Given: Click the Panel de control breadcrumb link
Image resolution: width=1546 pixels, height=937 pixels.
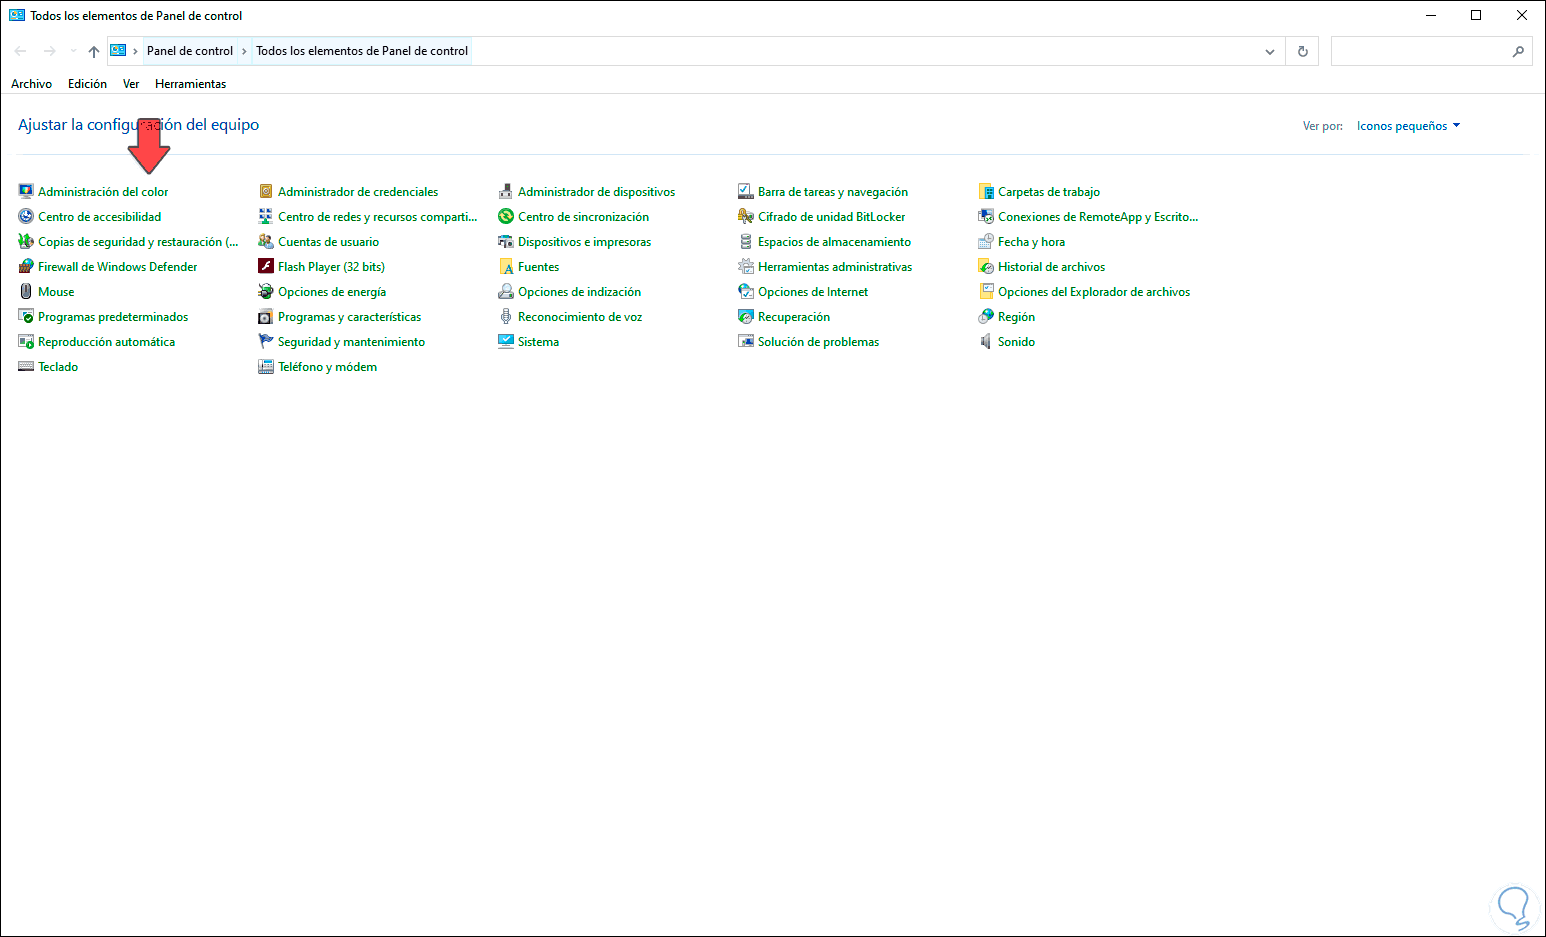Looking at the screenshot, I should (189, 51).
